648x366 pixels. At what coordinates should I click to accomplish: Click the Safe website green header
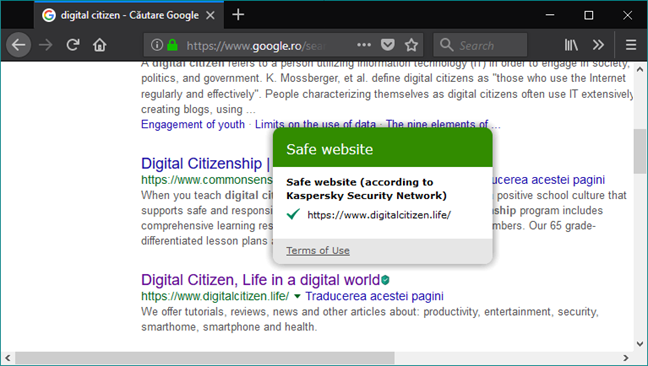[x=383, y=148]
